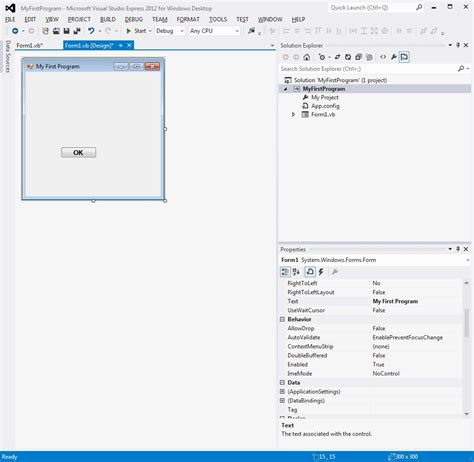Start debugging with the green Start button
The image size is (474, 462).
136,31
